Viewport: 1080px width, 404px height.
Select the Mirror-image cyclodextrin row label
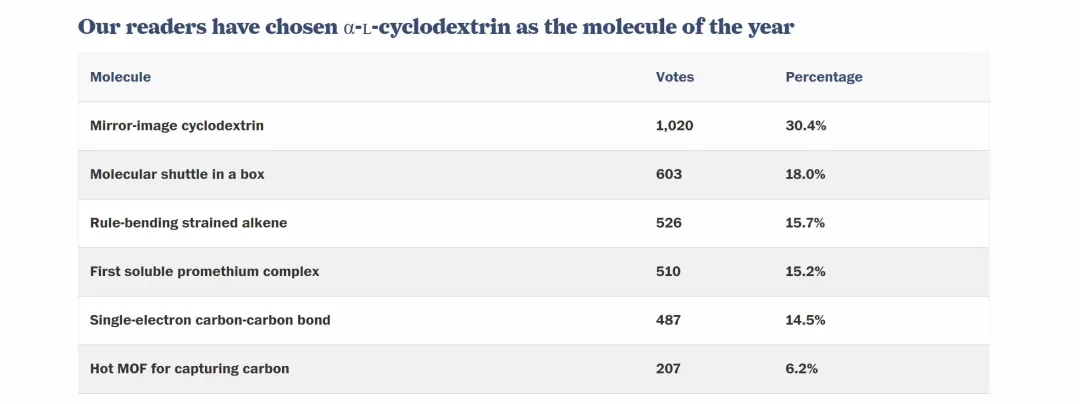(177, 126)
